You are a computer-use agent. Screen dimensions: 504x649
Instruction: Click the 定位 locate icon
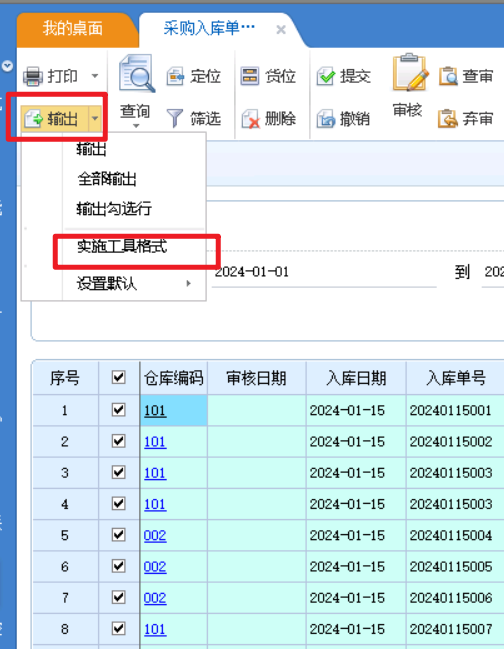175,77
